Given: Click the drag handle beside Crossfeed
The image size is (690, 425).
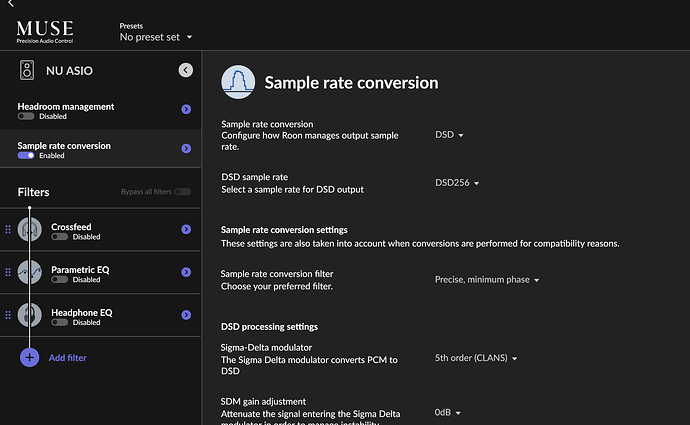Looking at the screenshot, I should click(x=8, y=230).
